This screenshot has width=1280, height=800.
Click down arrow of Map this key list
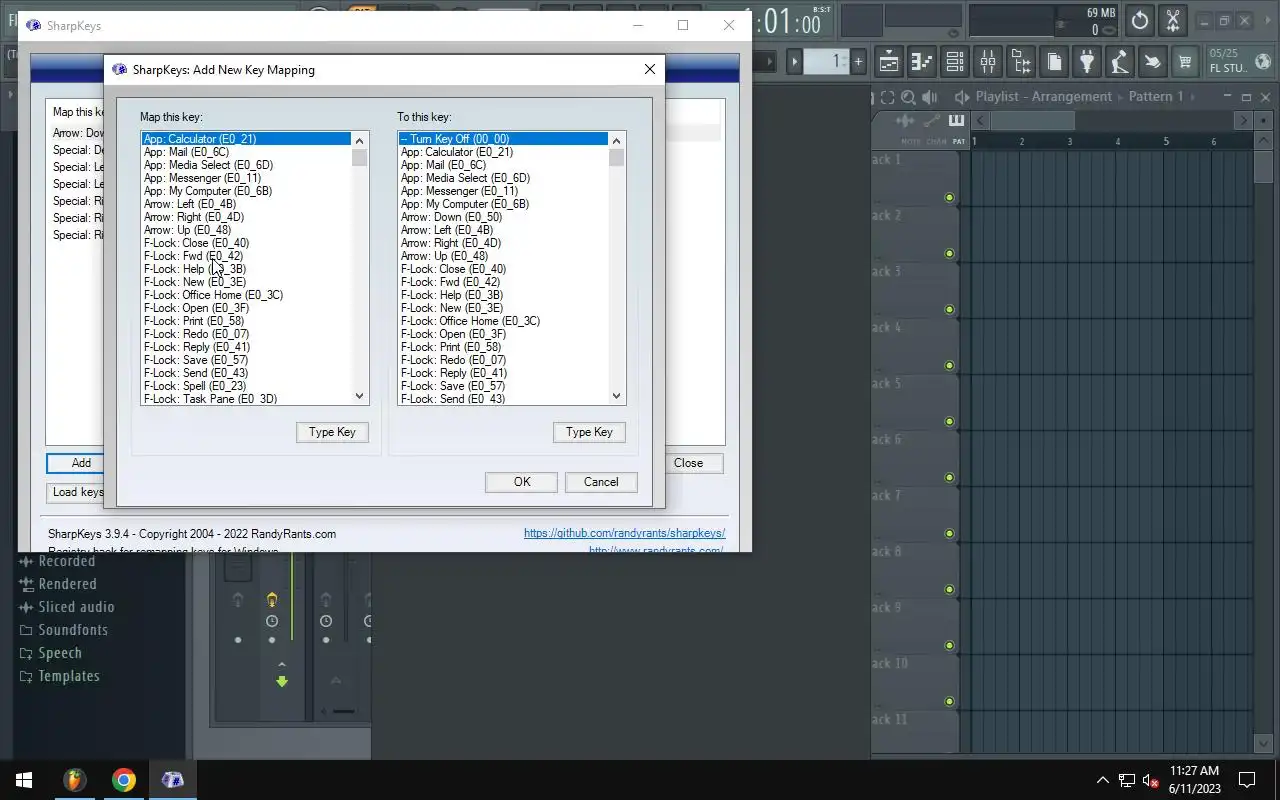pos(360,396)
